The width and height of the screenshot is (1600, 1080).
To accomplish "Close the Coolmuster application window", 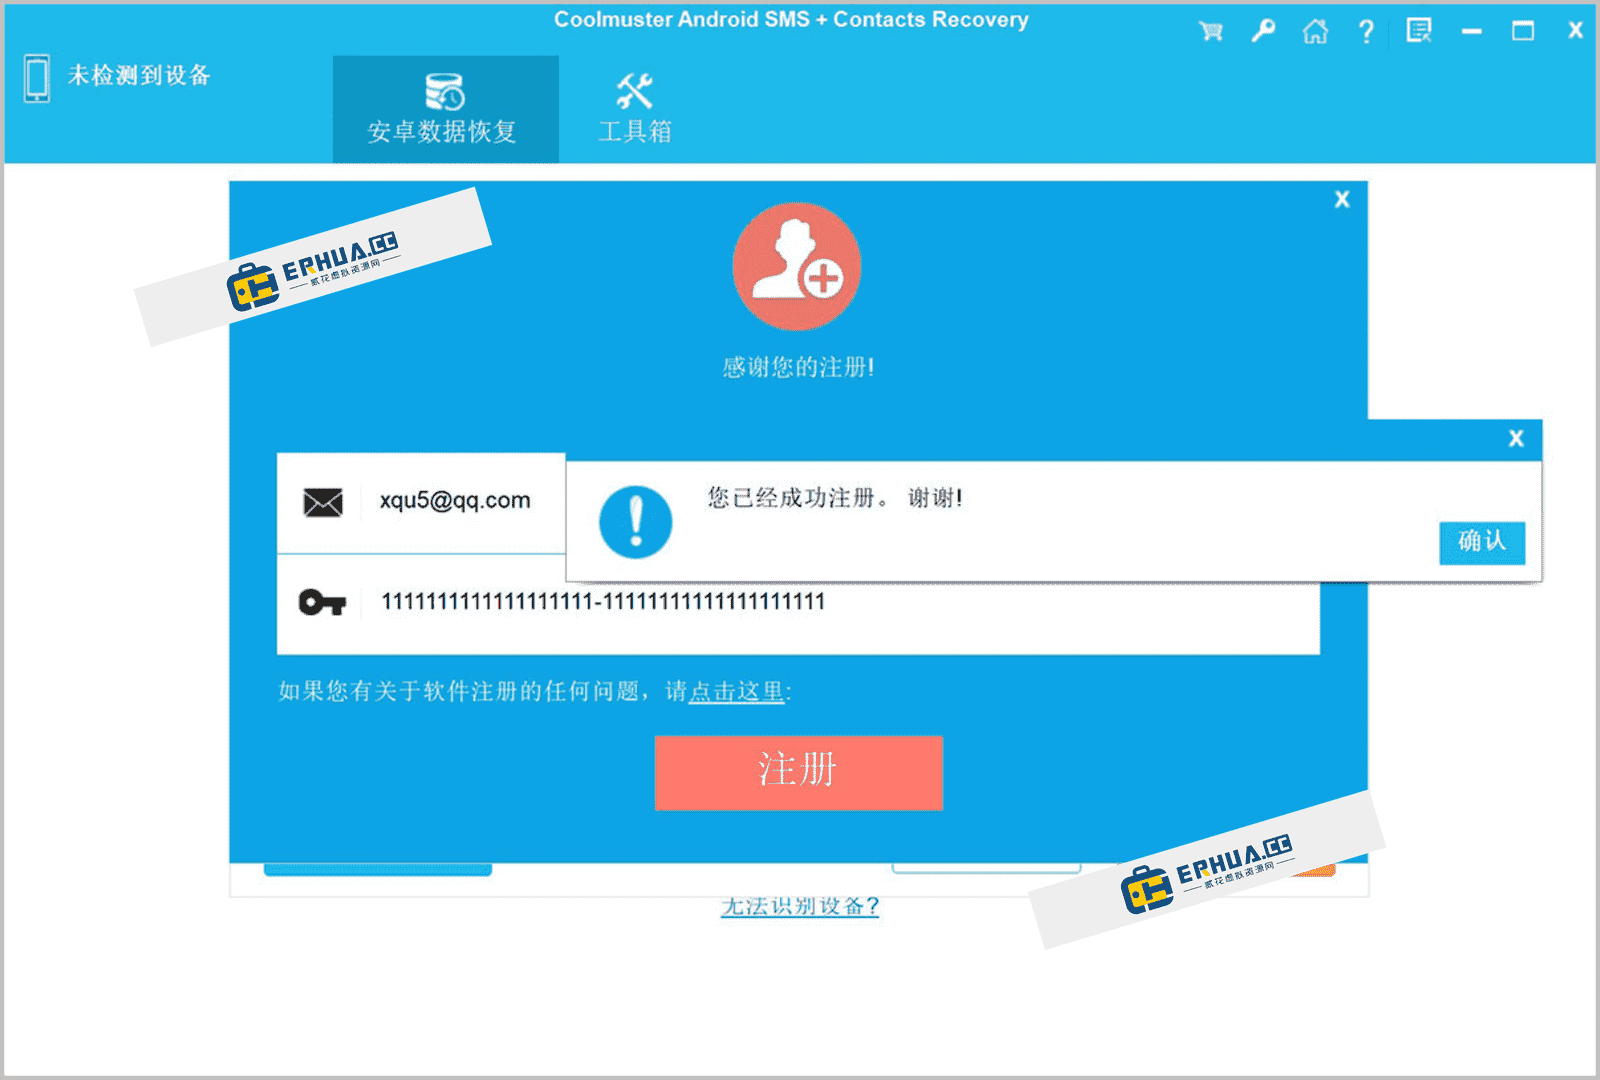I will pyautogui.click(x=1575, y=30).
